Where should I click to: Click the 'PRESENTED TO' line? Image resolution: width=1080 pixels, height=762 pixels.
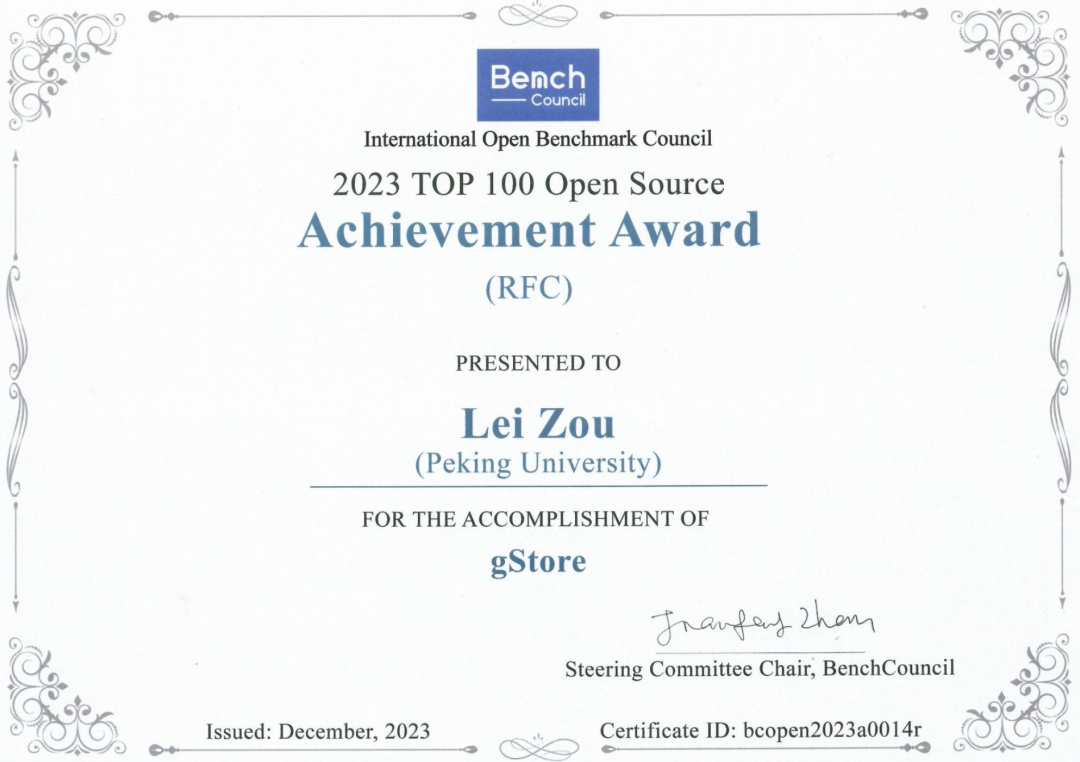pyautogui.click(x=538, y=363)
